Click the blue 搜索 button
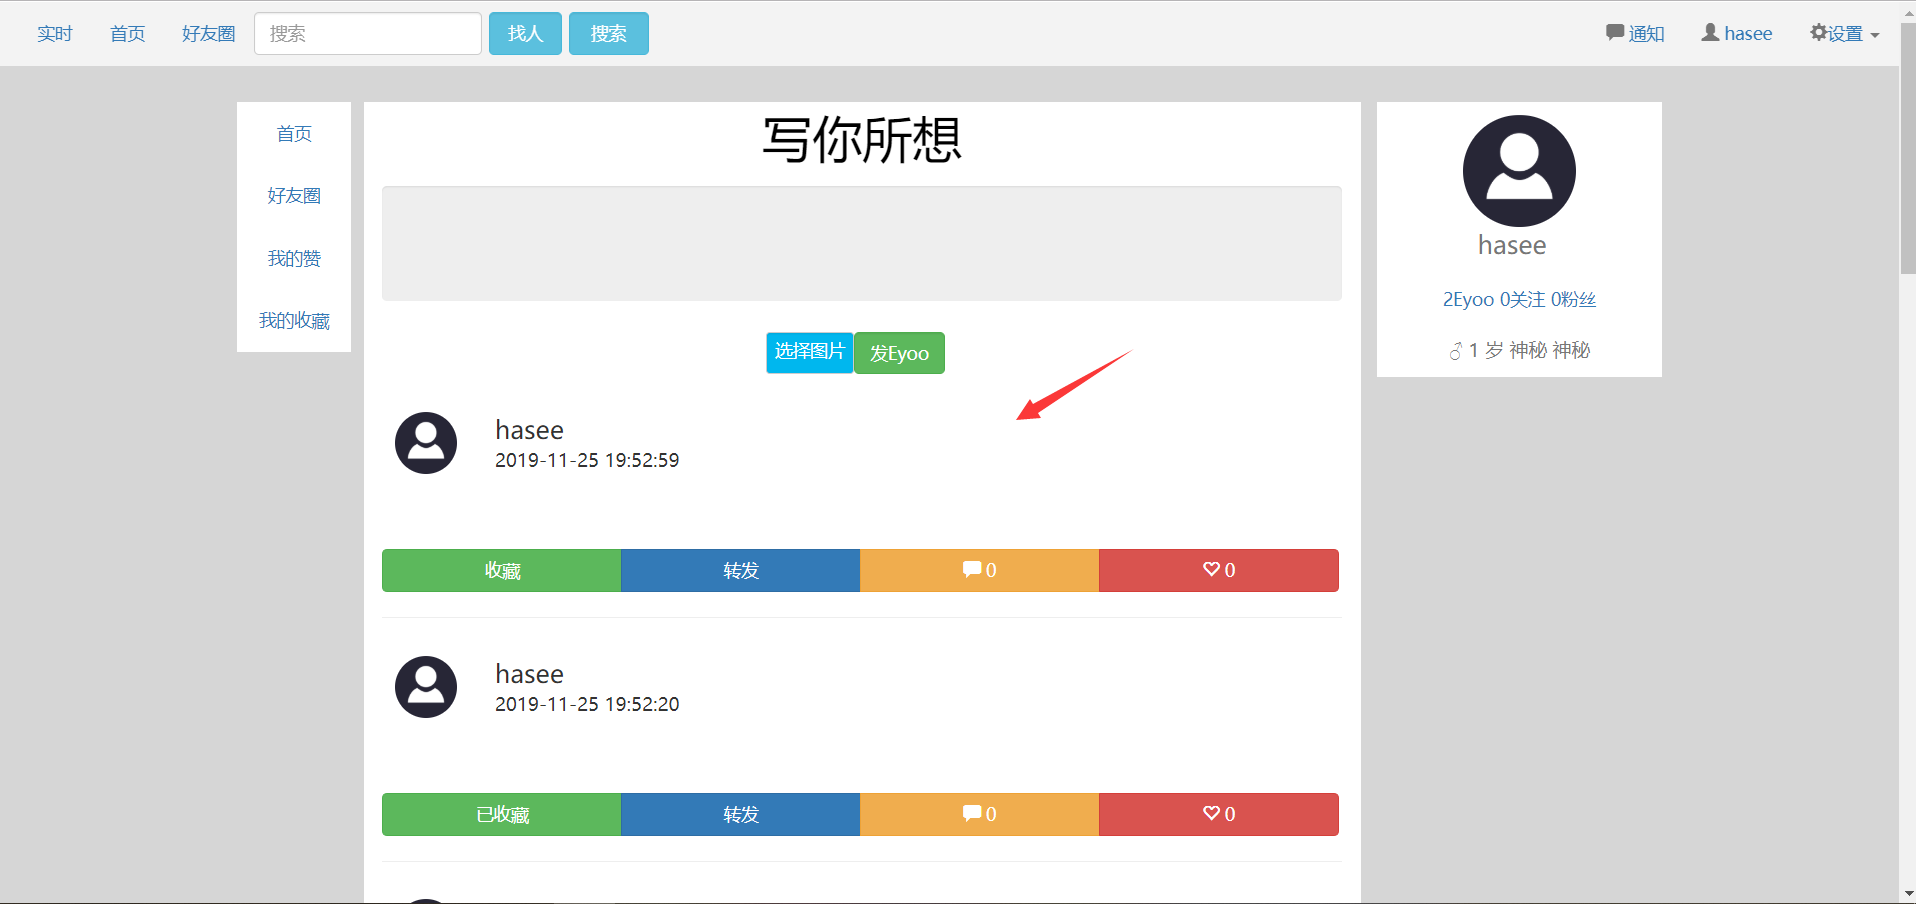The height and width of the screenshot is (904, 1916). [609, 34]
